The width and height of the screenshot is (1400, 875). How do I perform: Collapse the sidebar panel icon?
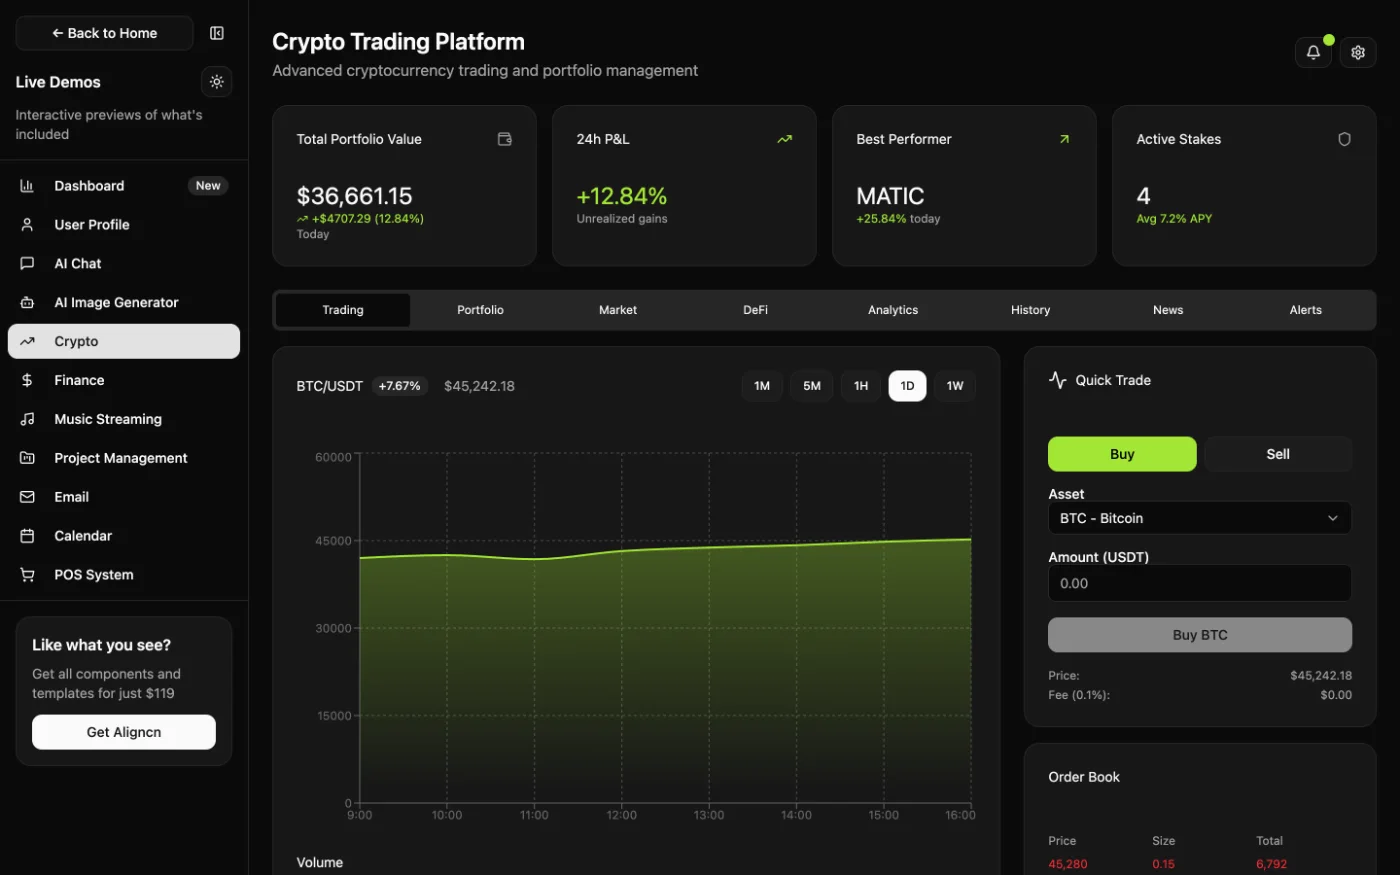tap(217, 33)
